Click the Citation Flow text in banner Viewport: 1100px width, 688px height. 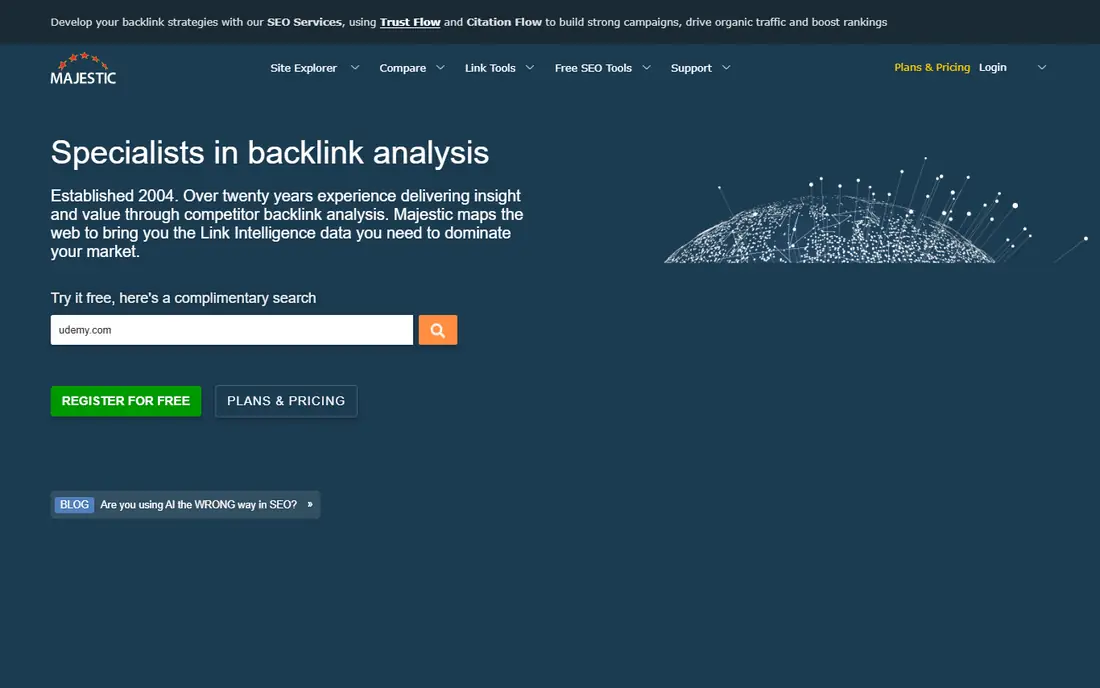pyautogui.click(x=504, y=22)
